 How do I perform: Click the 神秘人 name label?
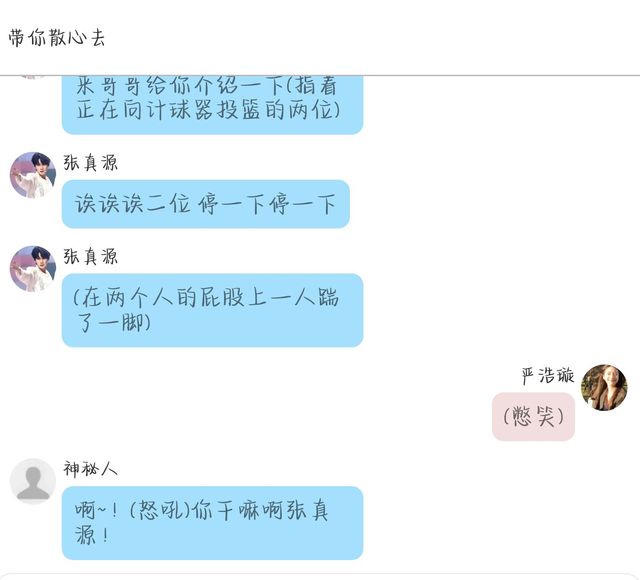coord(91,469)
